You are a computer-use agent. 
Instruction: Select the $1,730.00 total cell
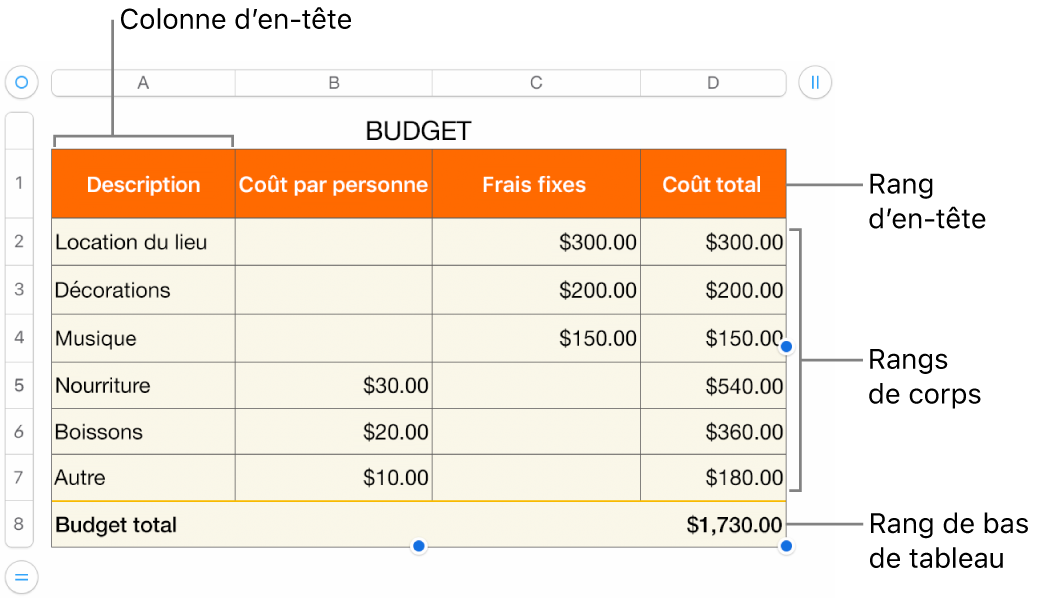[x=712, y=525]
